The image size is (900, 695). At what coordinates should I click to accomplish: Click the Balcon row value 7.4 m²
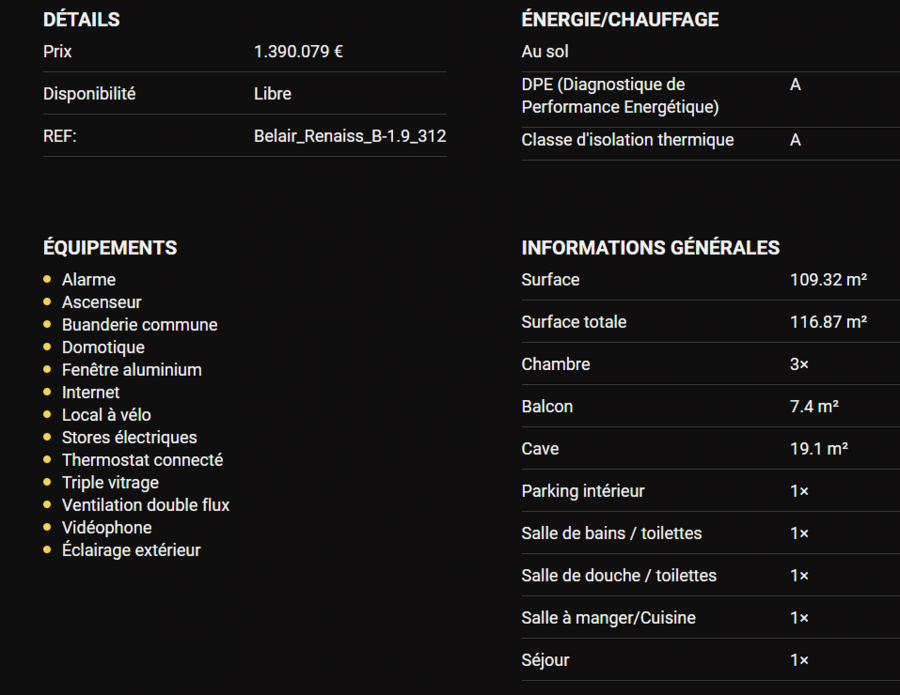(x=814, y=406)
